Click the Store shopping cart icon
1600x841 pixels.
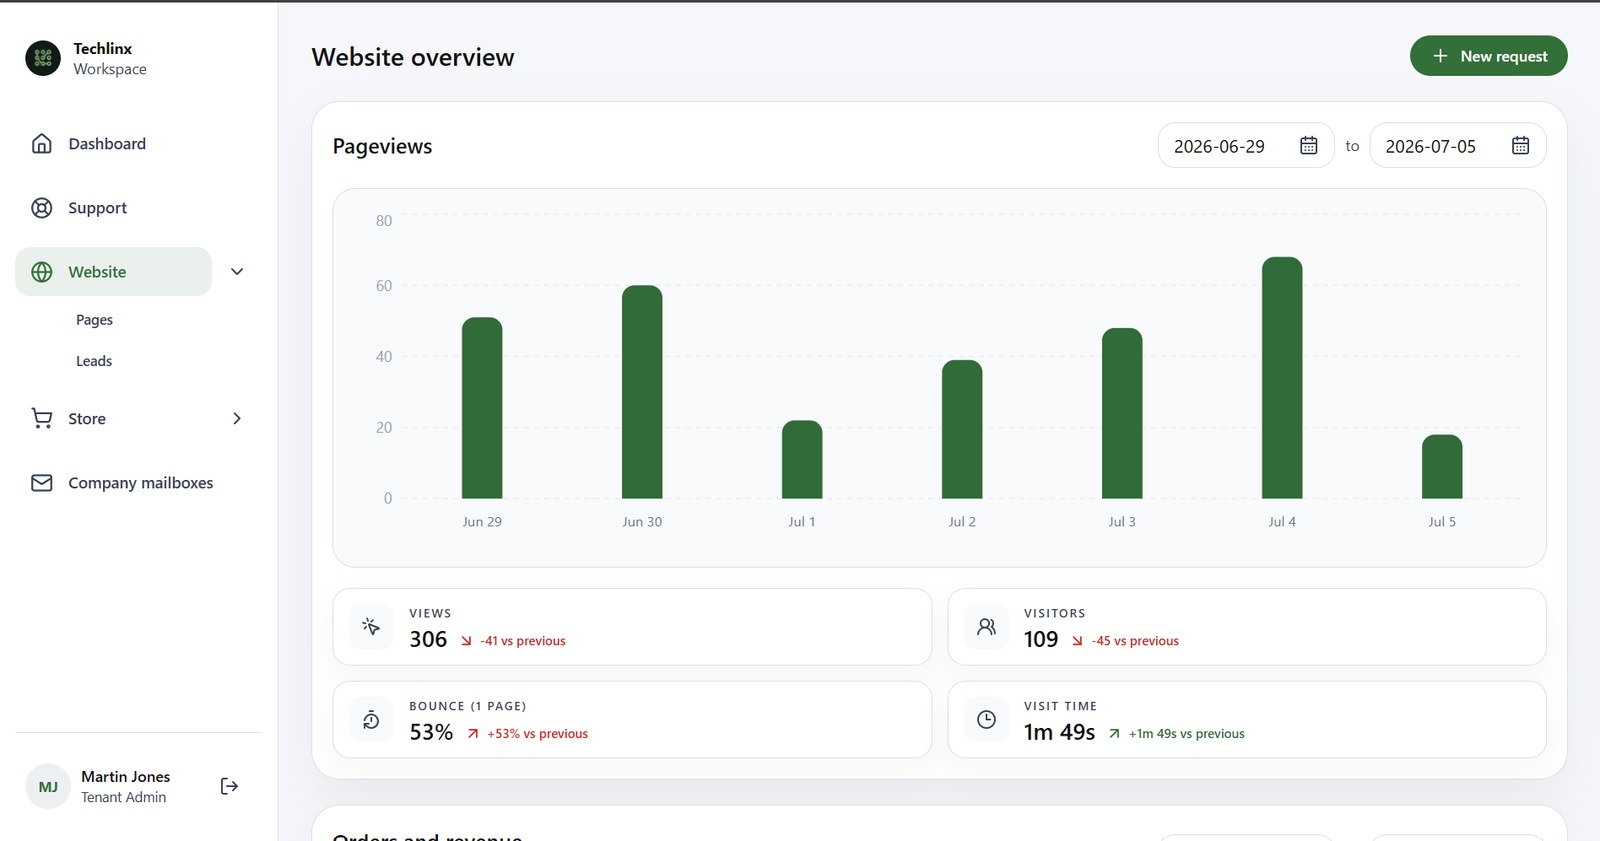point(42,418)
